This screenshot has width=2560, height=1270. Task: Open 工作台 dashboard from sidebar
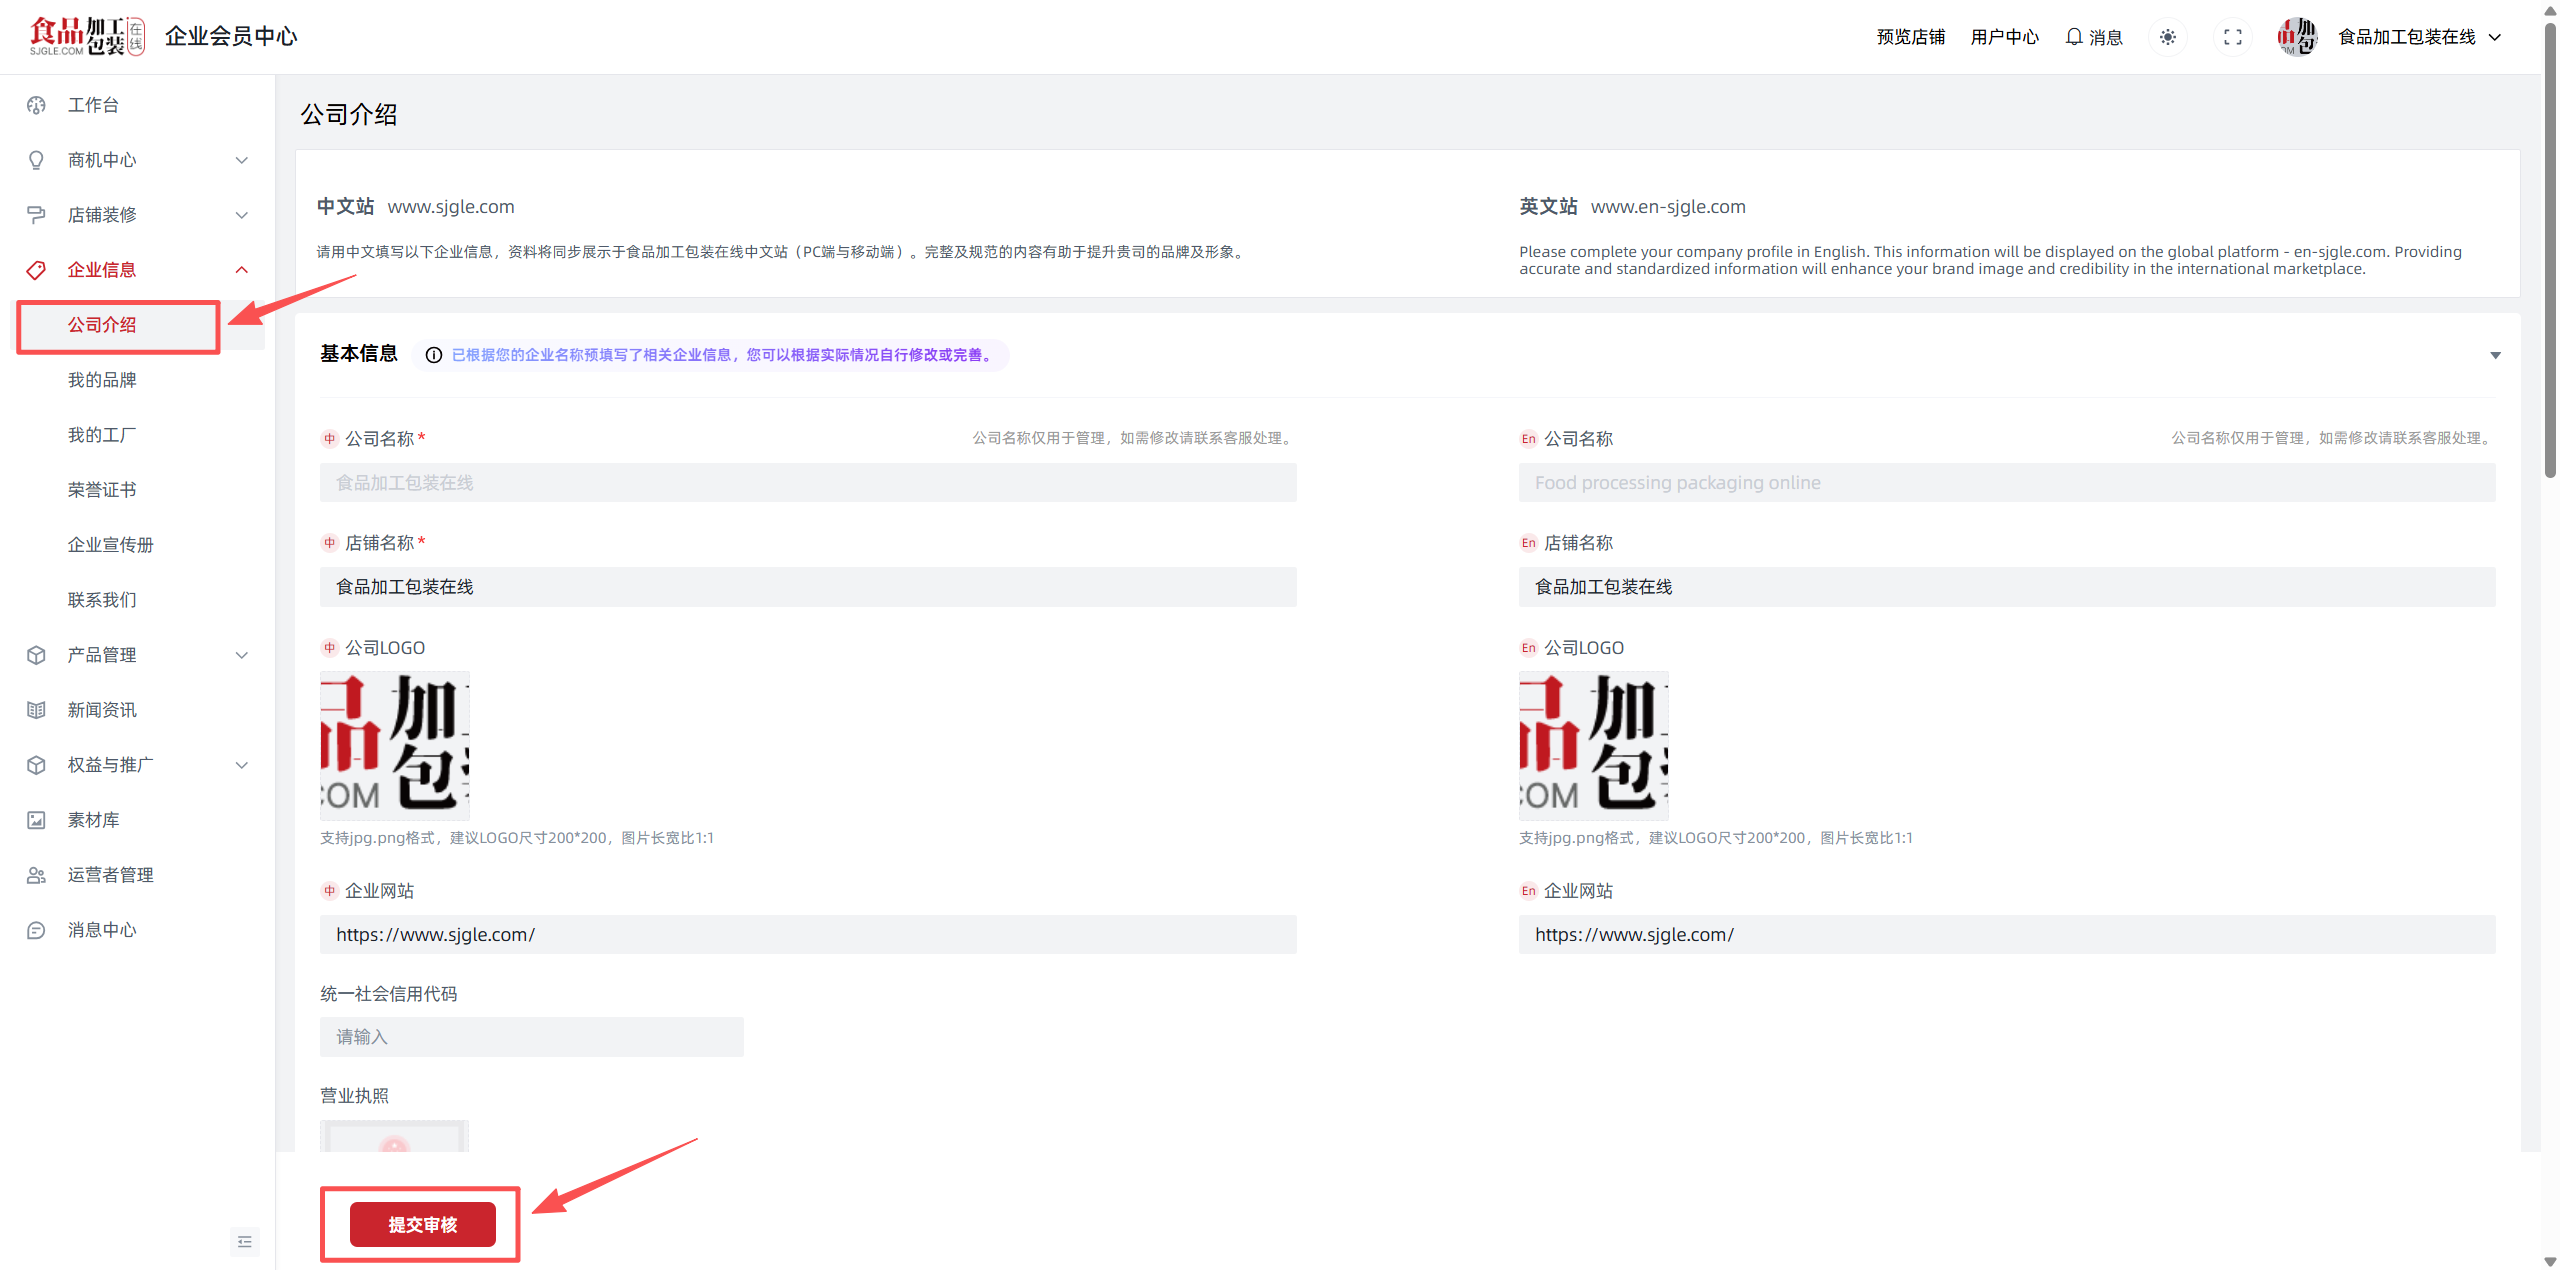click(x=93, y=105)
